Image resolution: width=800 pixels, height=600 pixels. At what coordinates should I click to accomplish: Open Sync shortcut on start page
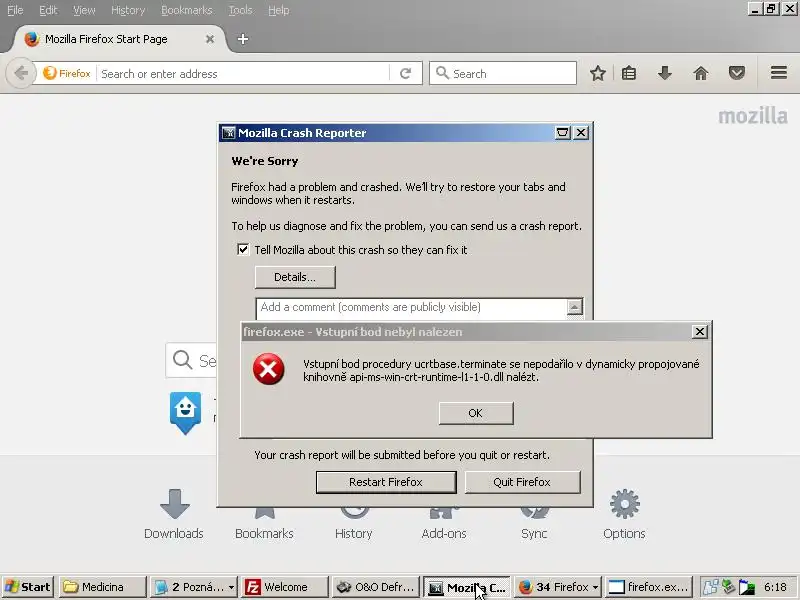534,523
